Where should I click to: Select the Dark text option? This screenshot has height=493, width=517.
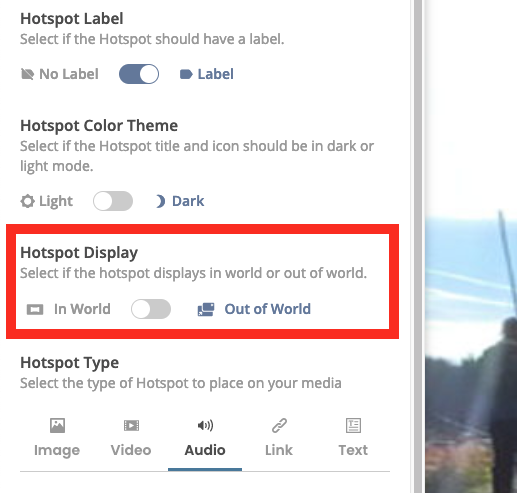[x=188, y=201]
